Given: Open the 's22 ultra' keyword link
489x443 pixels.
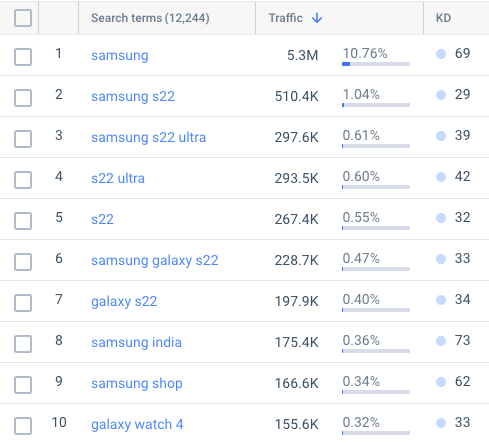Looking at the screenshot, I should click(118, 178).
